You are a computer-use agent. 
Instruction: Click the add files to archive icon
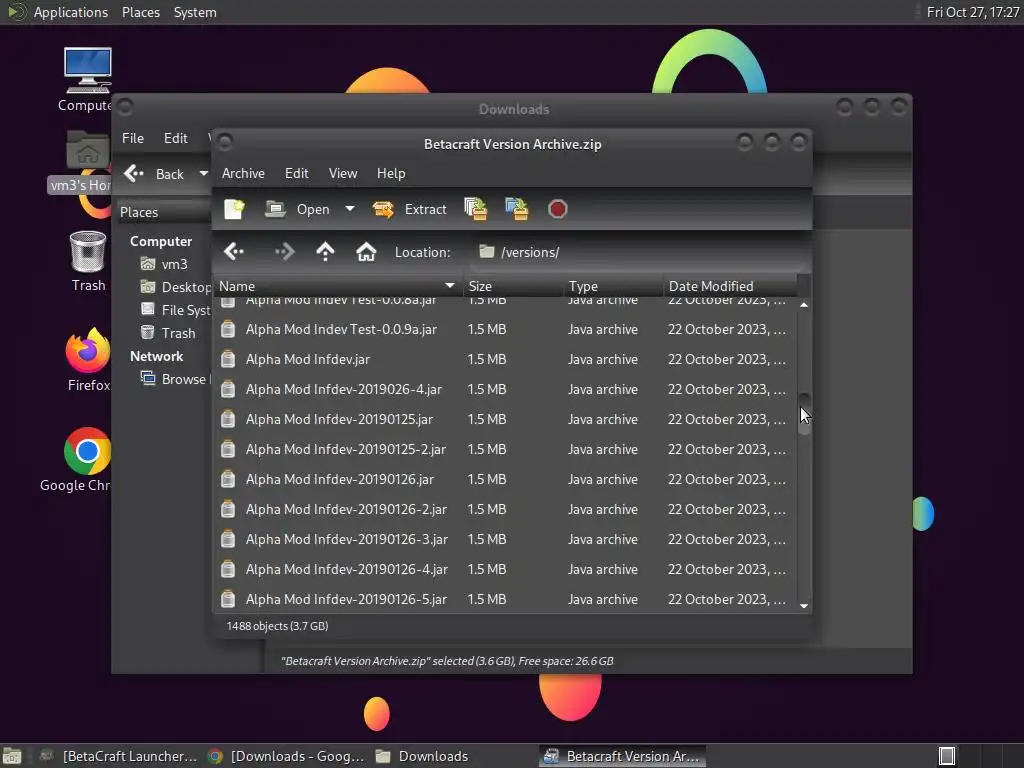point(475,209)
